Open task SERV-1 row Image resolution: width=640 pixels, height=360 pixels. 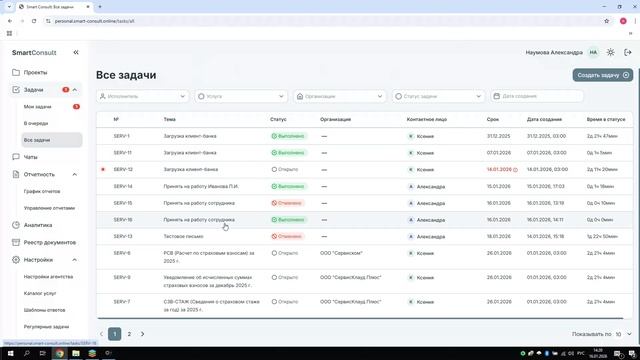[364, 136]
